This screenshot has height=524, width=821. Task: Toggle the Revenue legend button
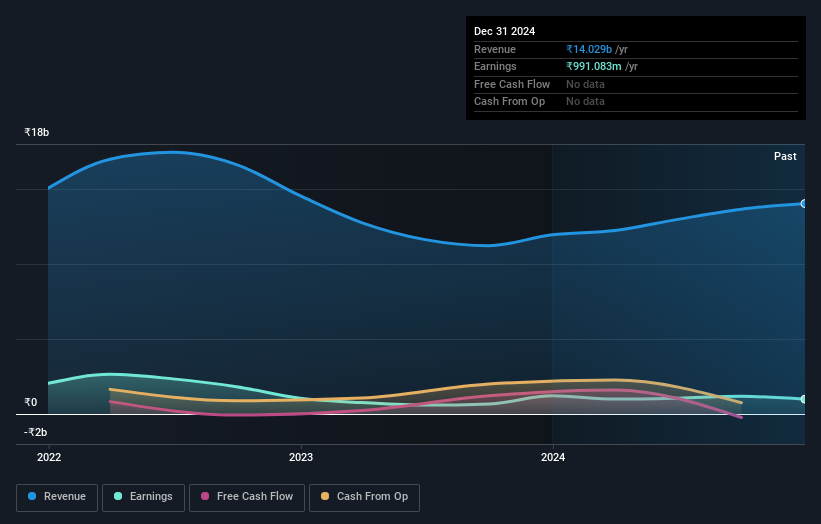click(x=57, y=497)
